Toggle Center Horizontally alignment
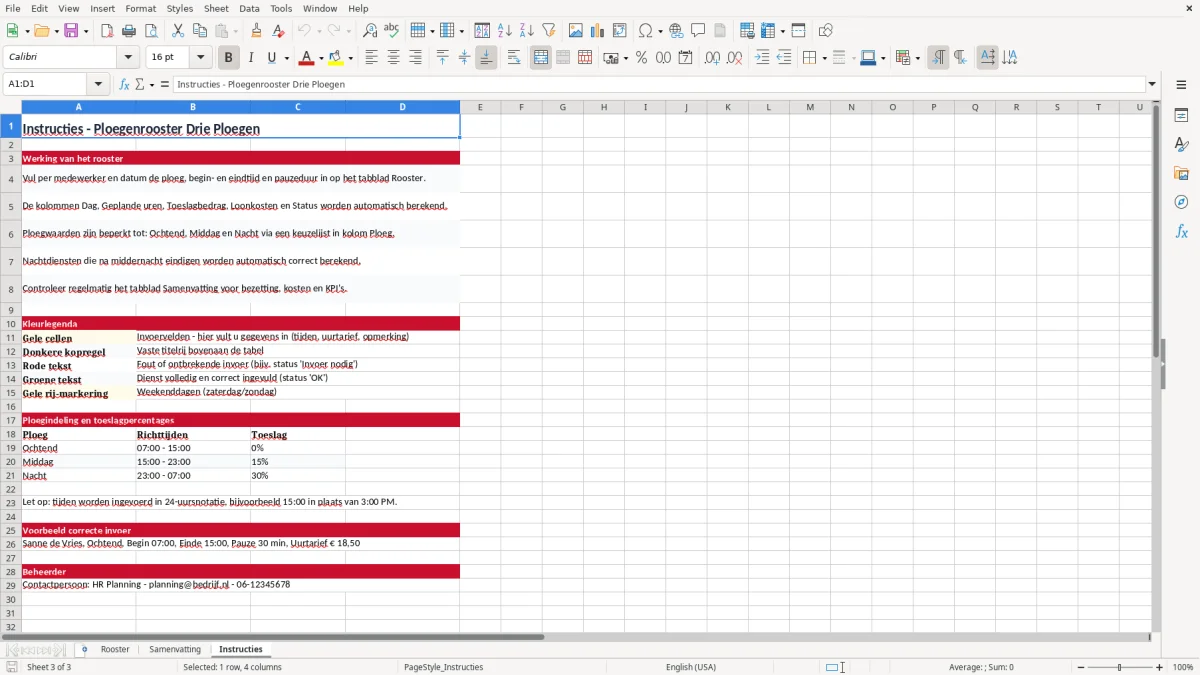This screenshot has height=675, width=1200. (394, 58)
